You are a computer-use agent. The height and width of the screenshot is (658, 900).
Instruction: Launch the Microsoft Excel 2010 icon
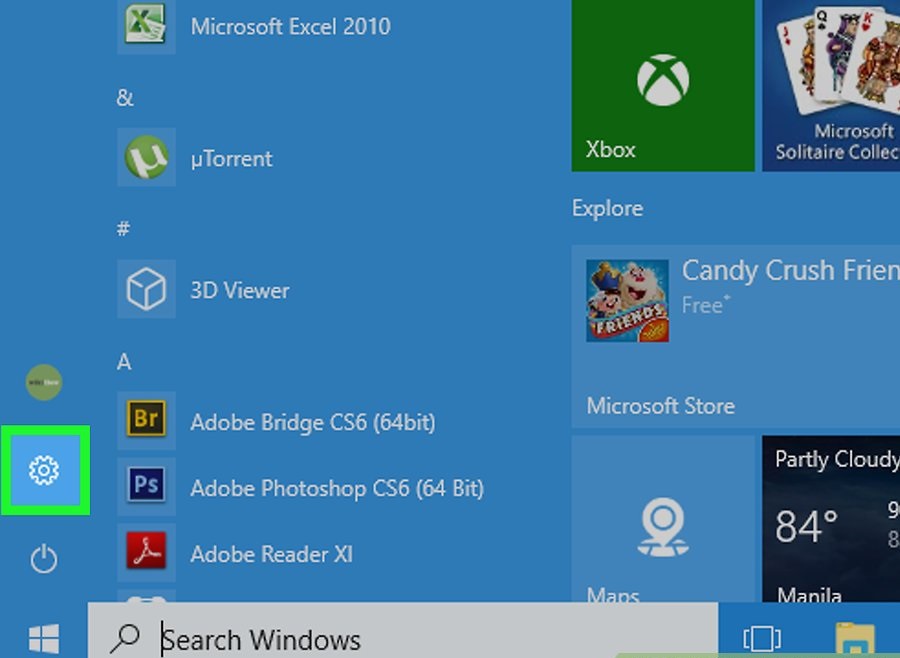146,26
